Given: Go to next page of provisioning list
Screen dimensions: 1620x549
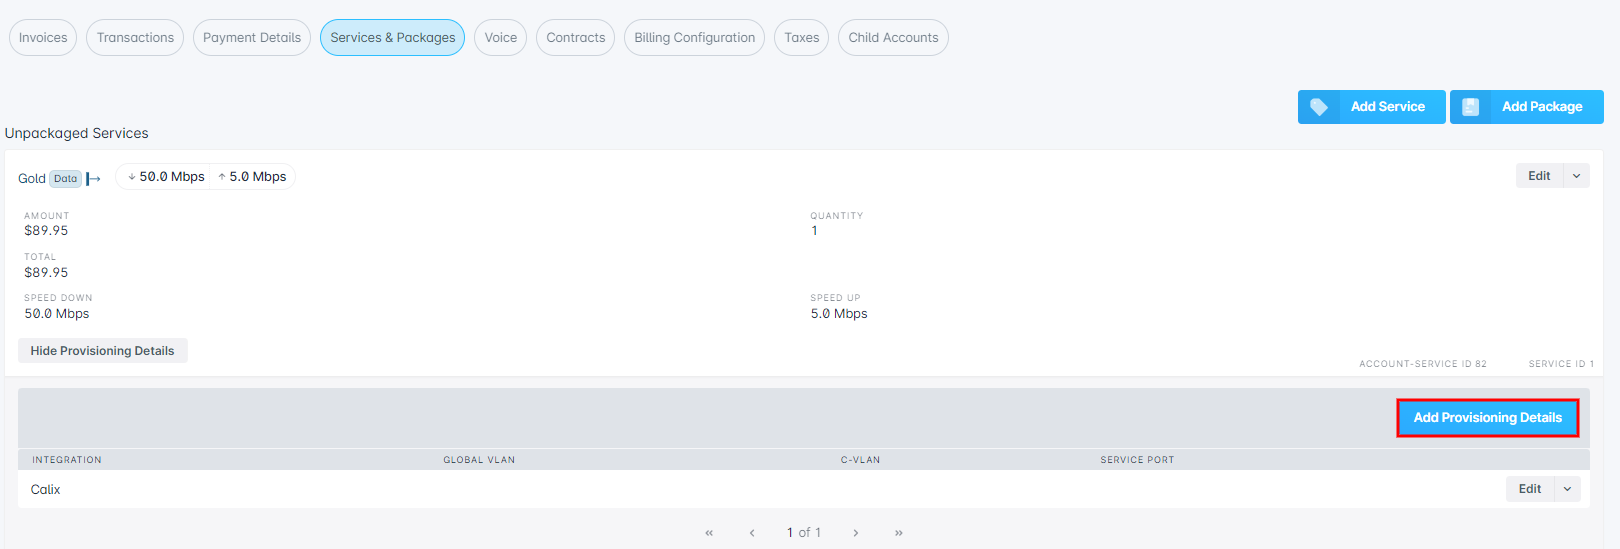Looking at the screenshot, I should click(x=856, y=533).
